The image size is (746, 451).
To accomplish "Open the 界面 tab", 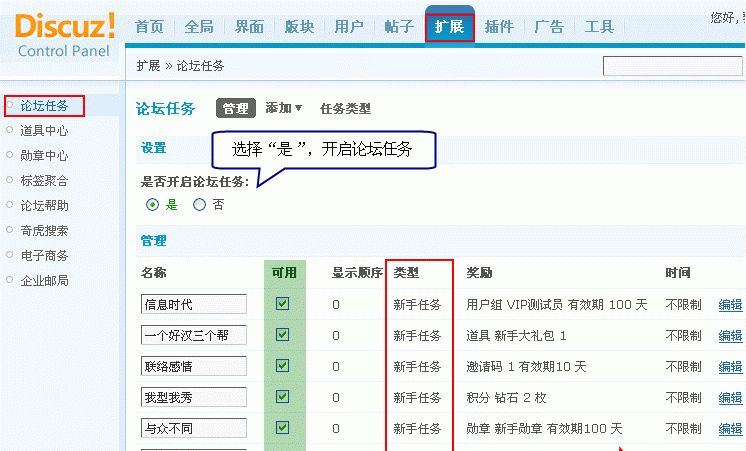I will pyautogui.click(x=249, y=27).
